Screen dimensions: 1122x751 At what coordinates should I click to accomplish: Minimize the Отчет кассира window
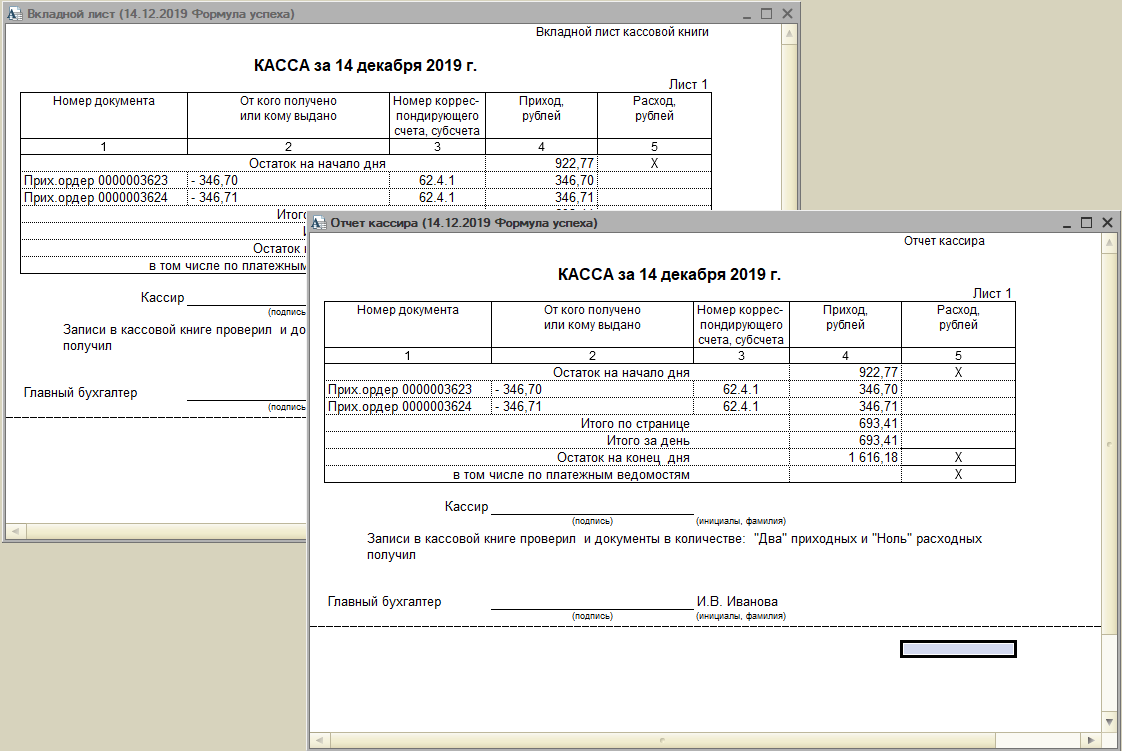coord(1066,223)
